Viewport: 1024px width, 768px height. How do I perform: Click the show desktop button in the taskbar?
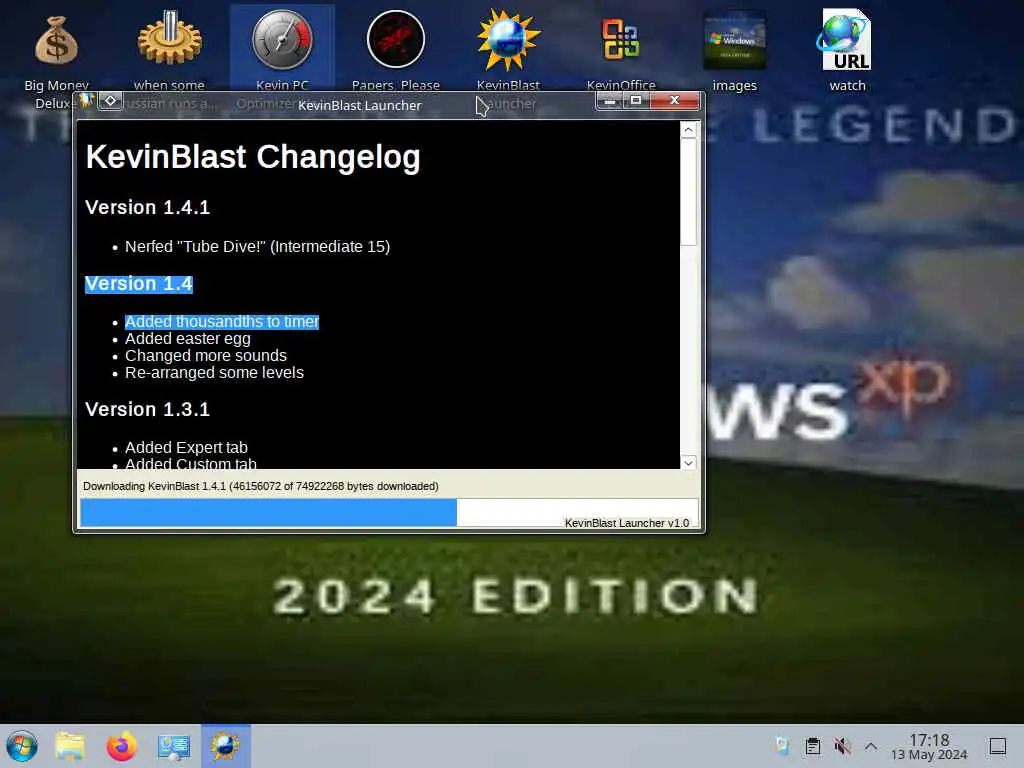997,746
